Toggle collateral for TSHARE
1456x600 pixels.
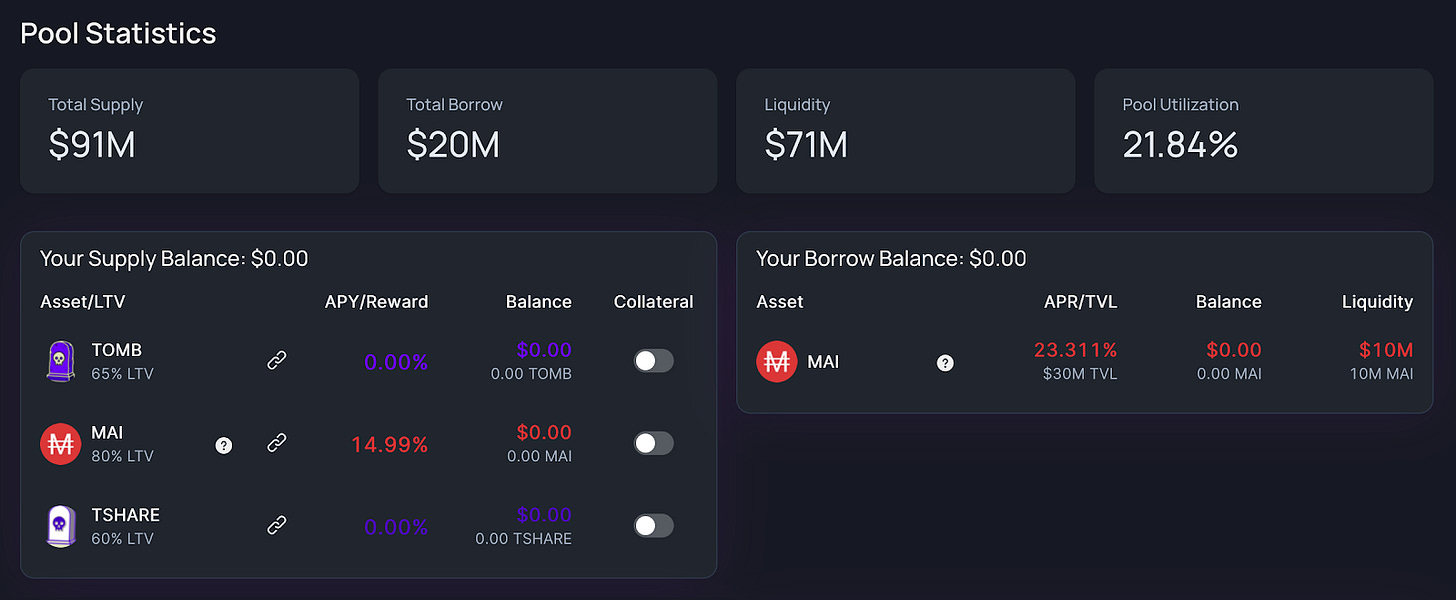[653, 525]
